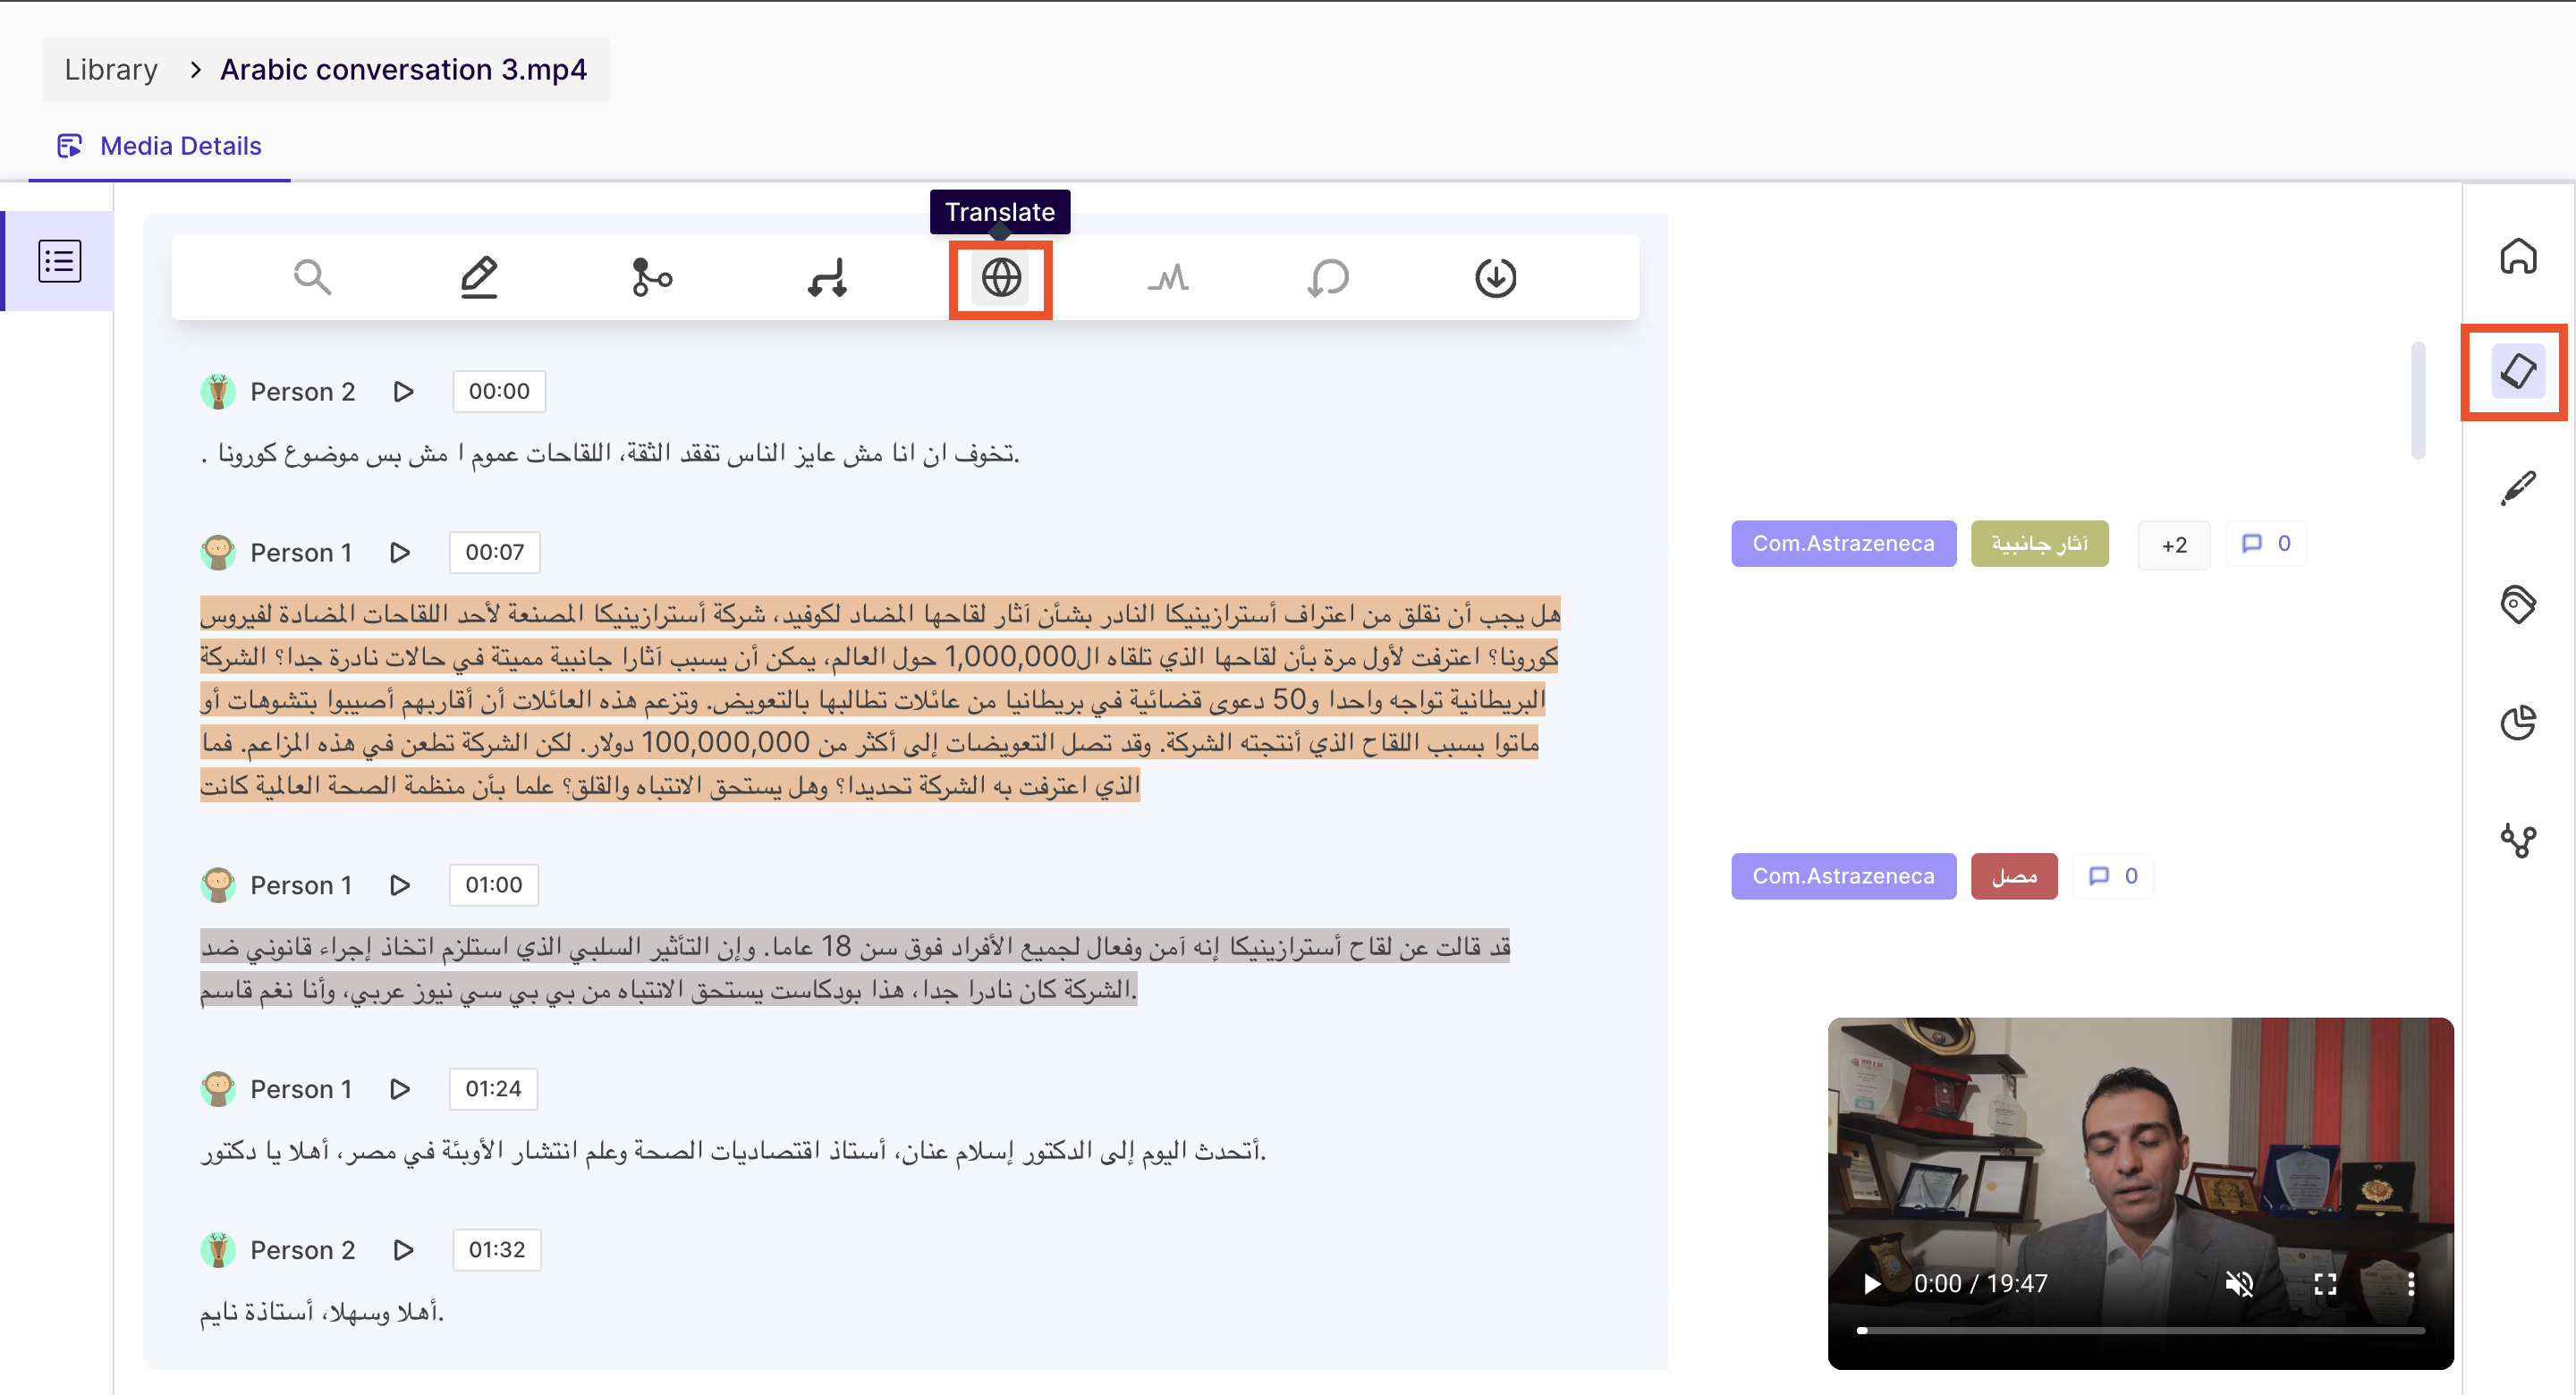Play Person 1 segment at 01:24
The width and height of the screenshot is (2576, 1395).
(x=400, y=1090)
